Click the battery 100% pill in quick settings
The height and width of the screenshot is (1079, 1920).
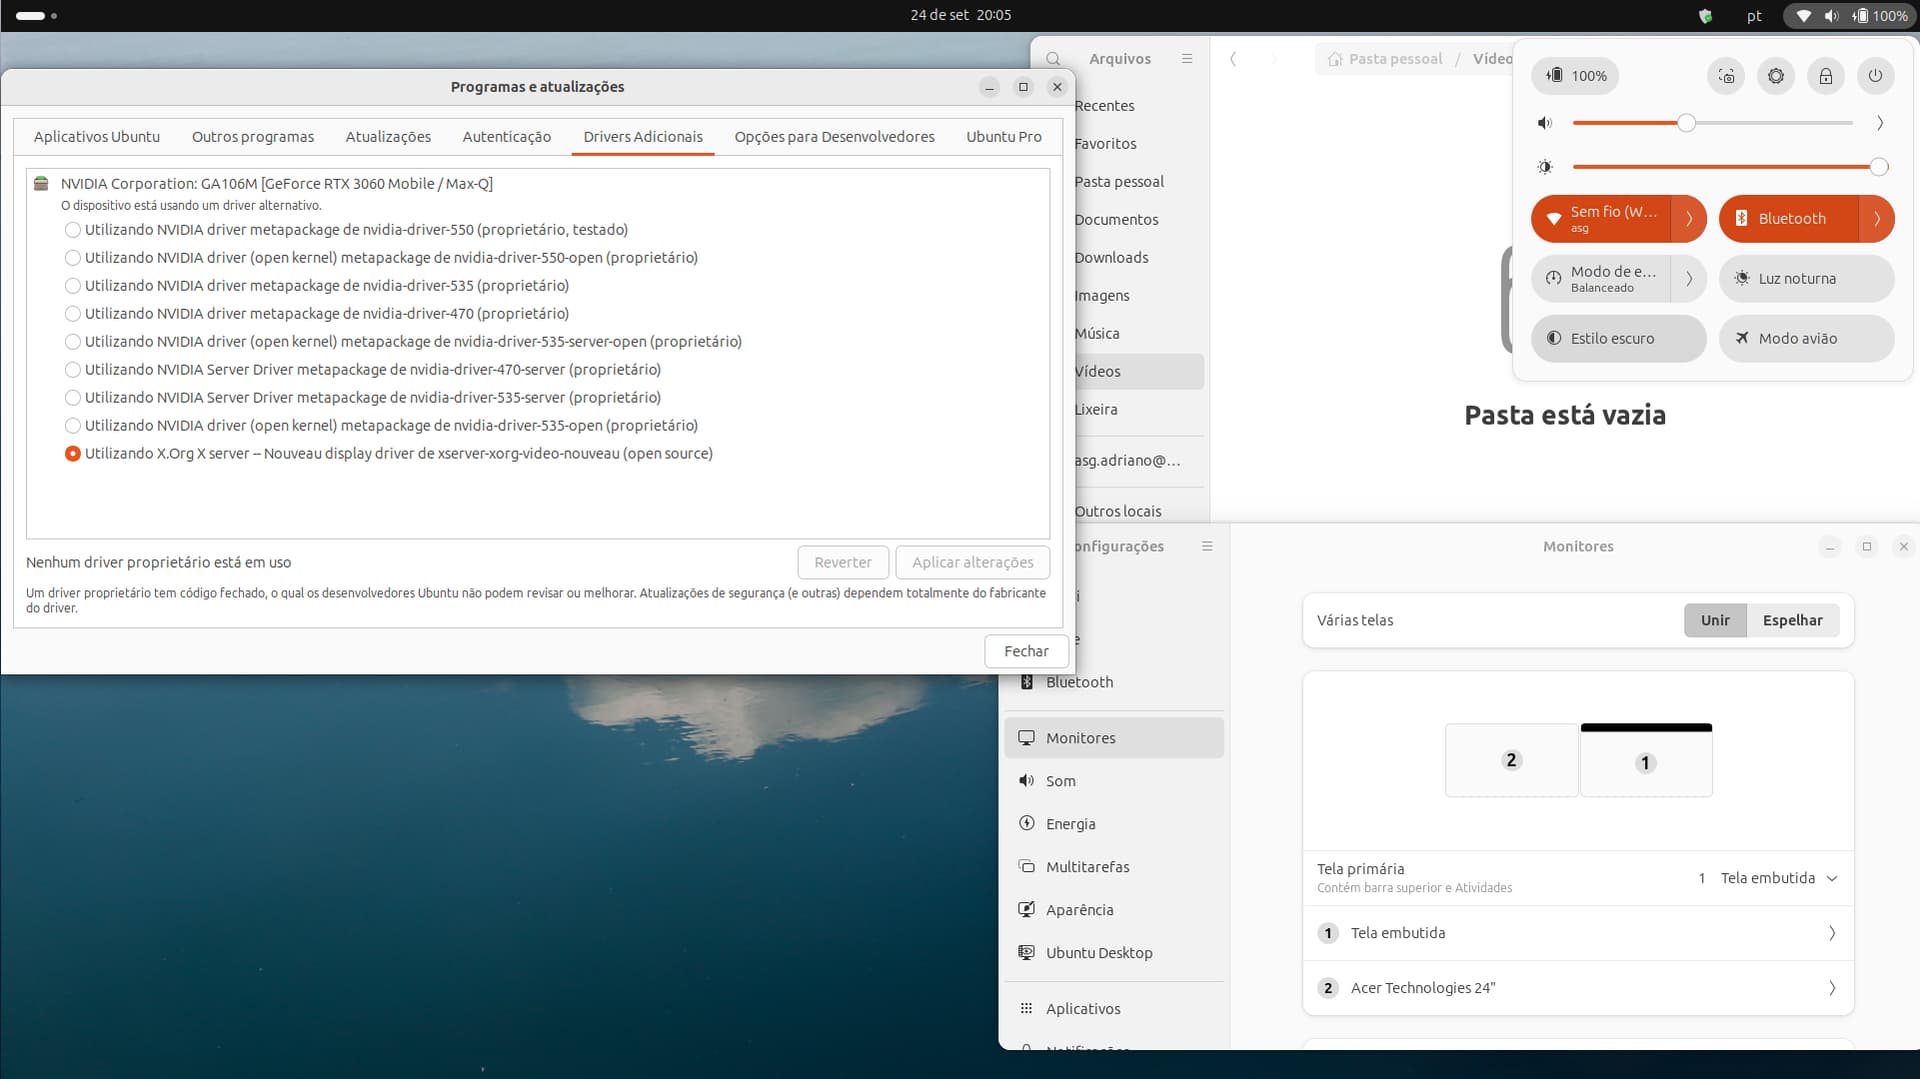pos(1576,76)
